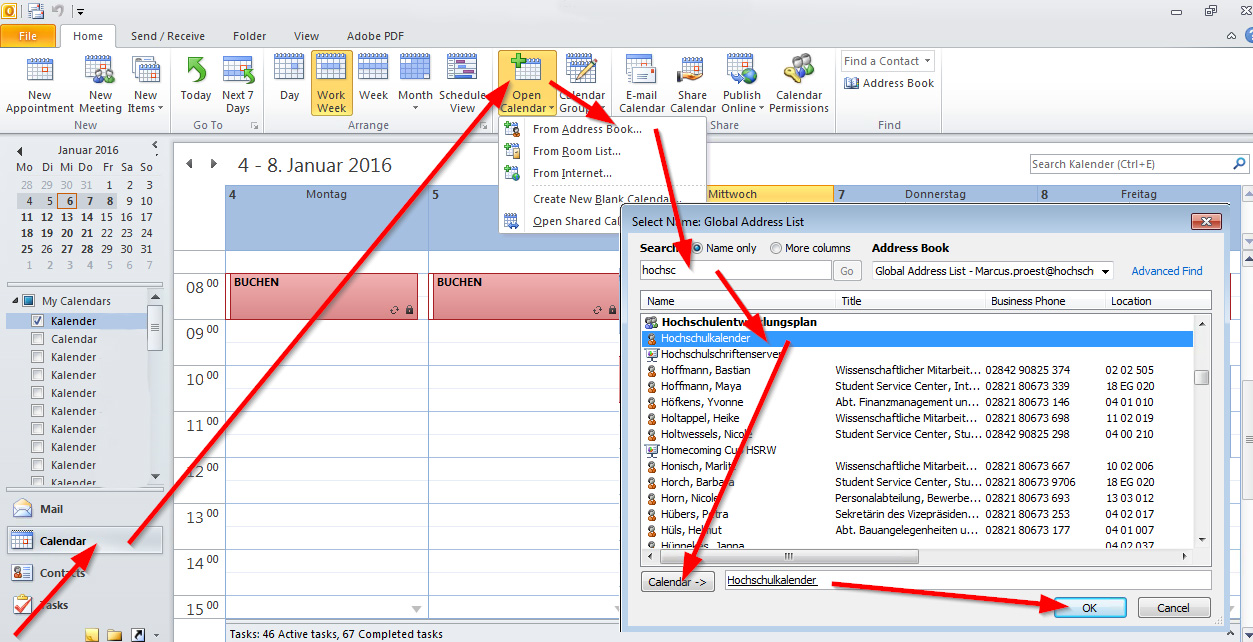Collapse the My Calendars group
Screen dimensions: 1253x642
16,301
